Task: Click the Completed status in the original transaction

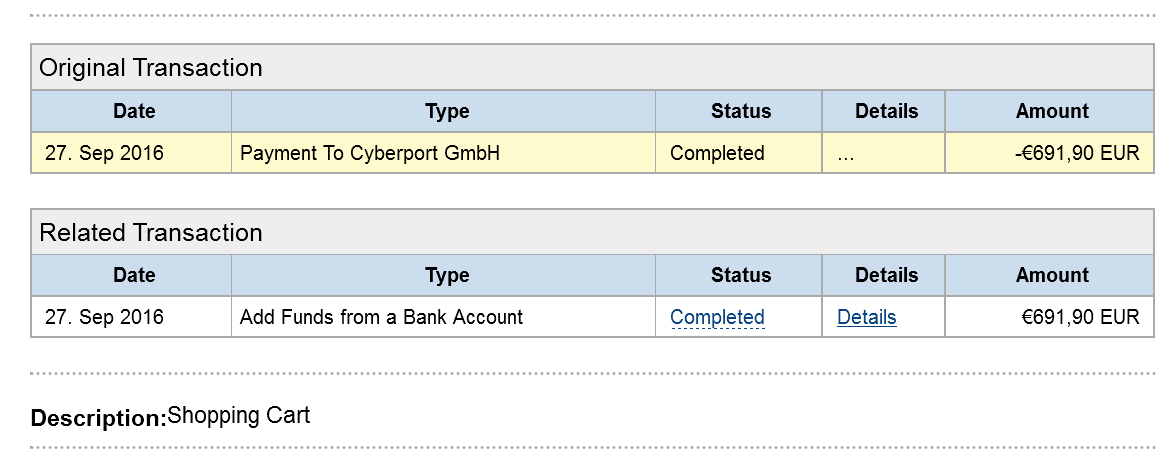Action: [717, 153]
